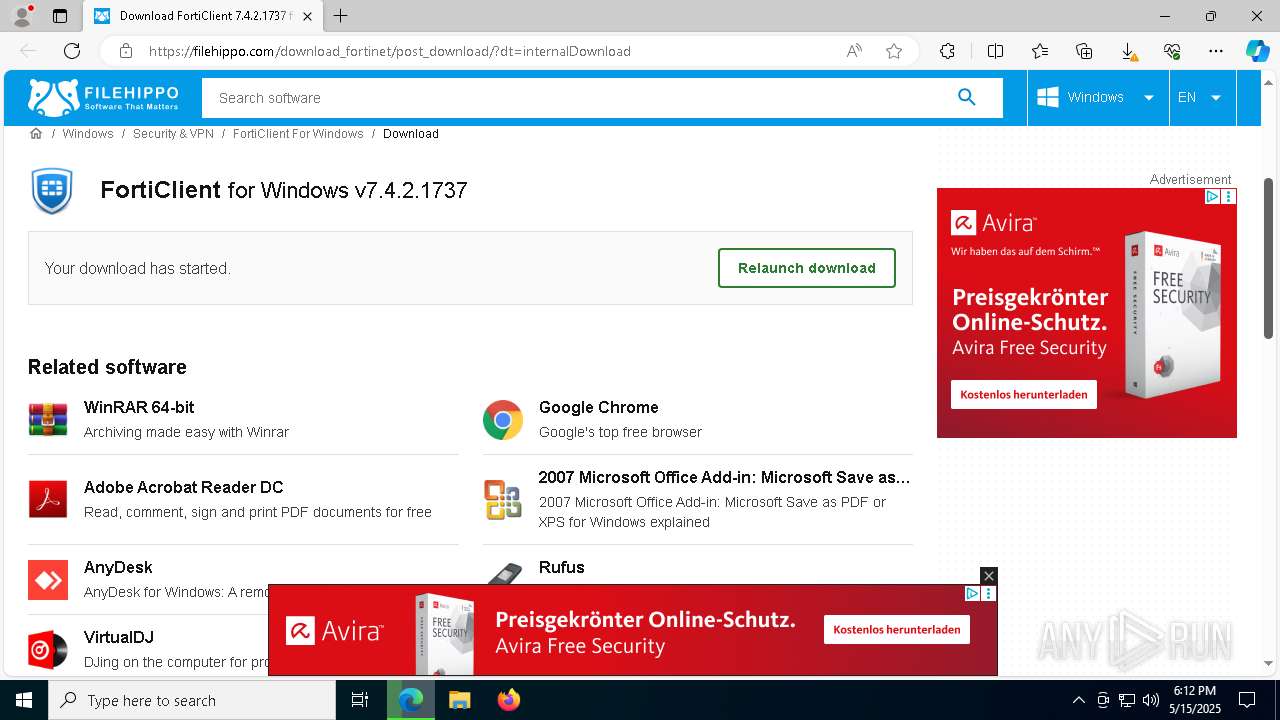Toggle split screen view icon
1280x720 pixels.
(x=995, y=51)
